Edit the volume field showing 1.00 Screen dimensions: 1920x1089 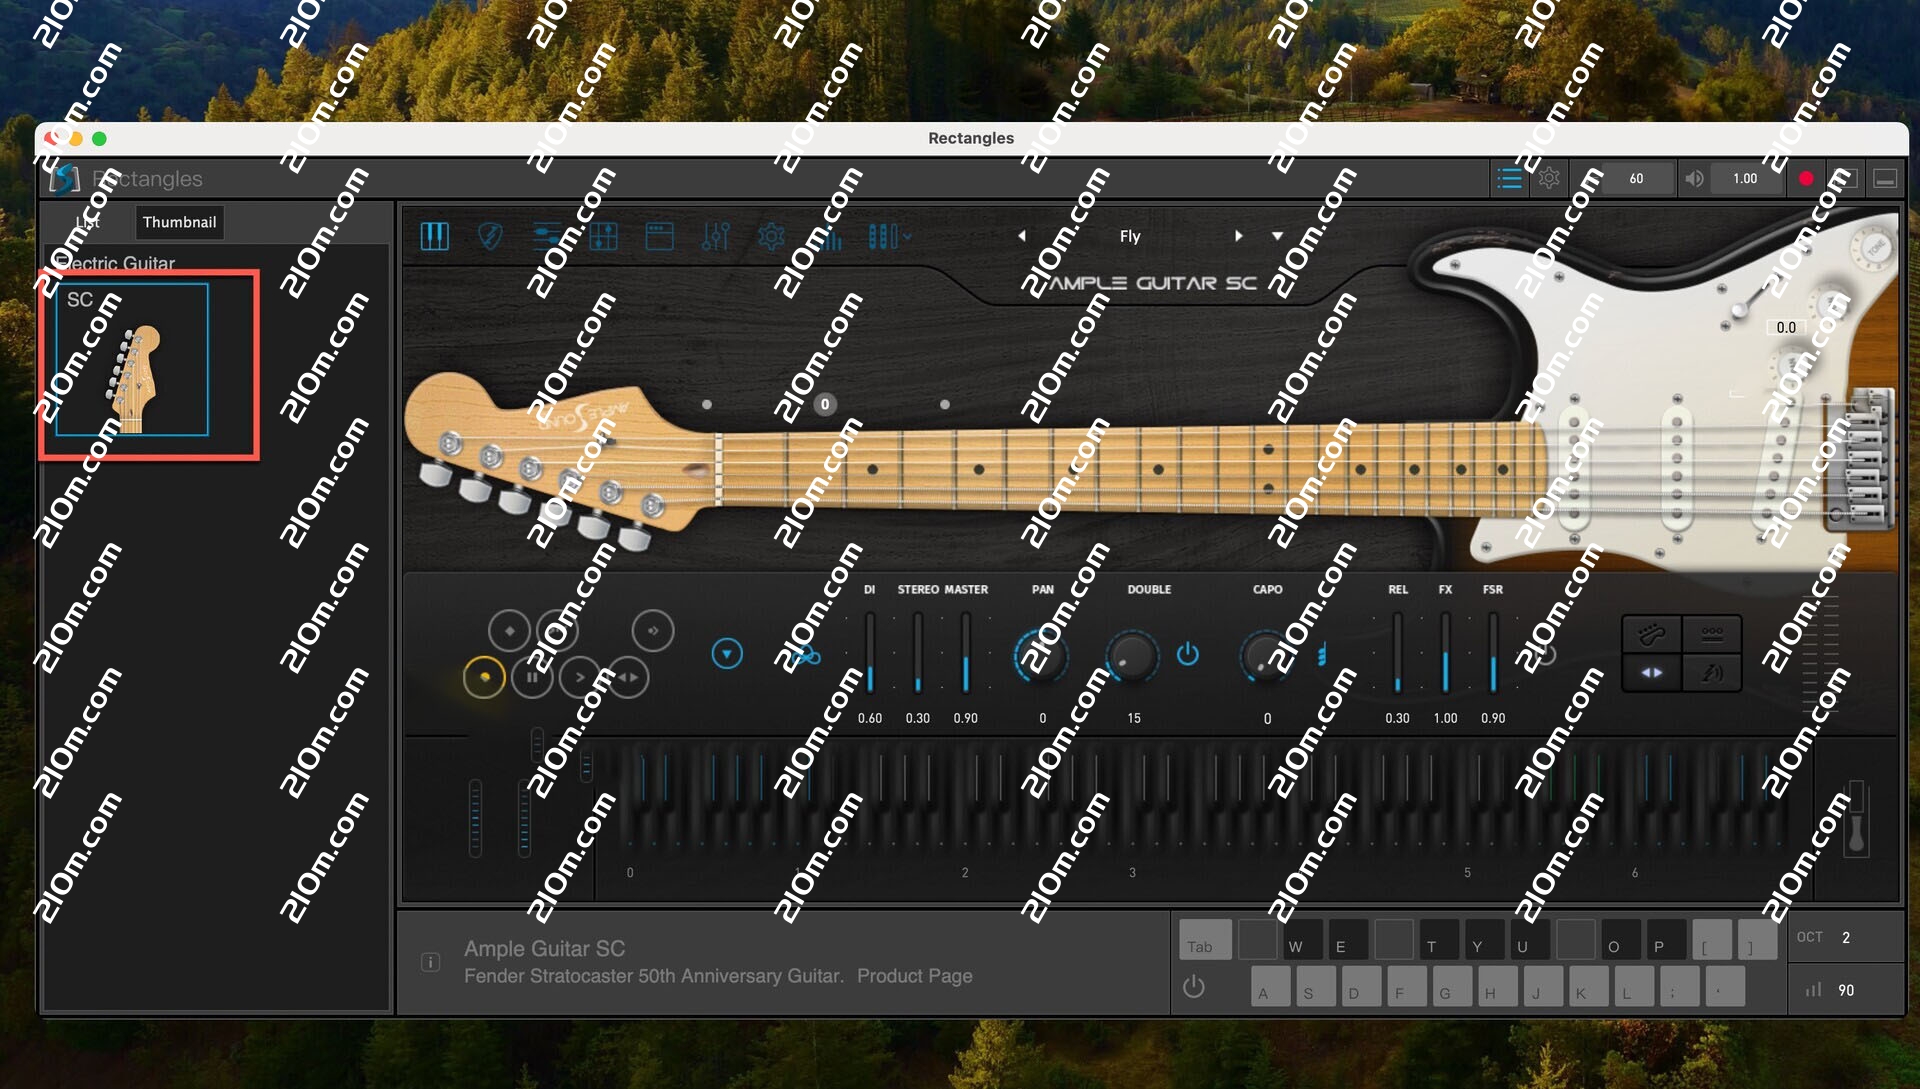tap(1745, 179)
